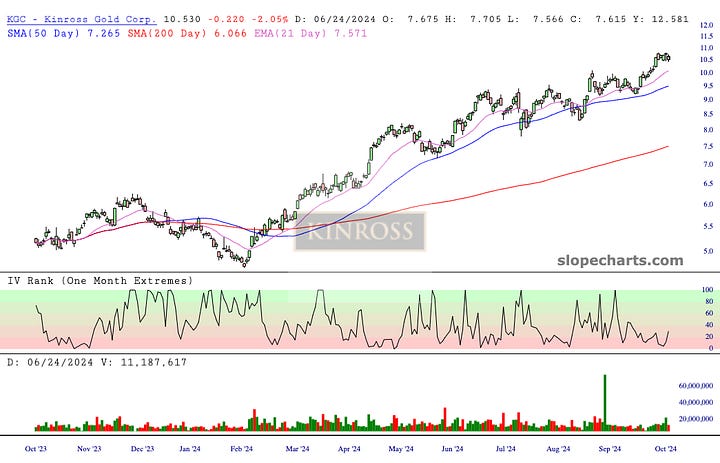The width and height of the screenshot is (720, 463).
Task: Click the Aug '24 axis label
Action: click(x=558, y=449)
